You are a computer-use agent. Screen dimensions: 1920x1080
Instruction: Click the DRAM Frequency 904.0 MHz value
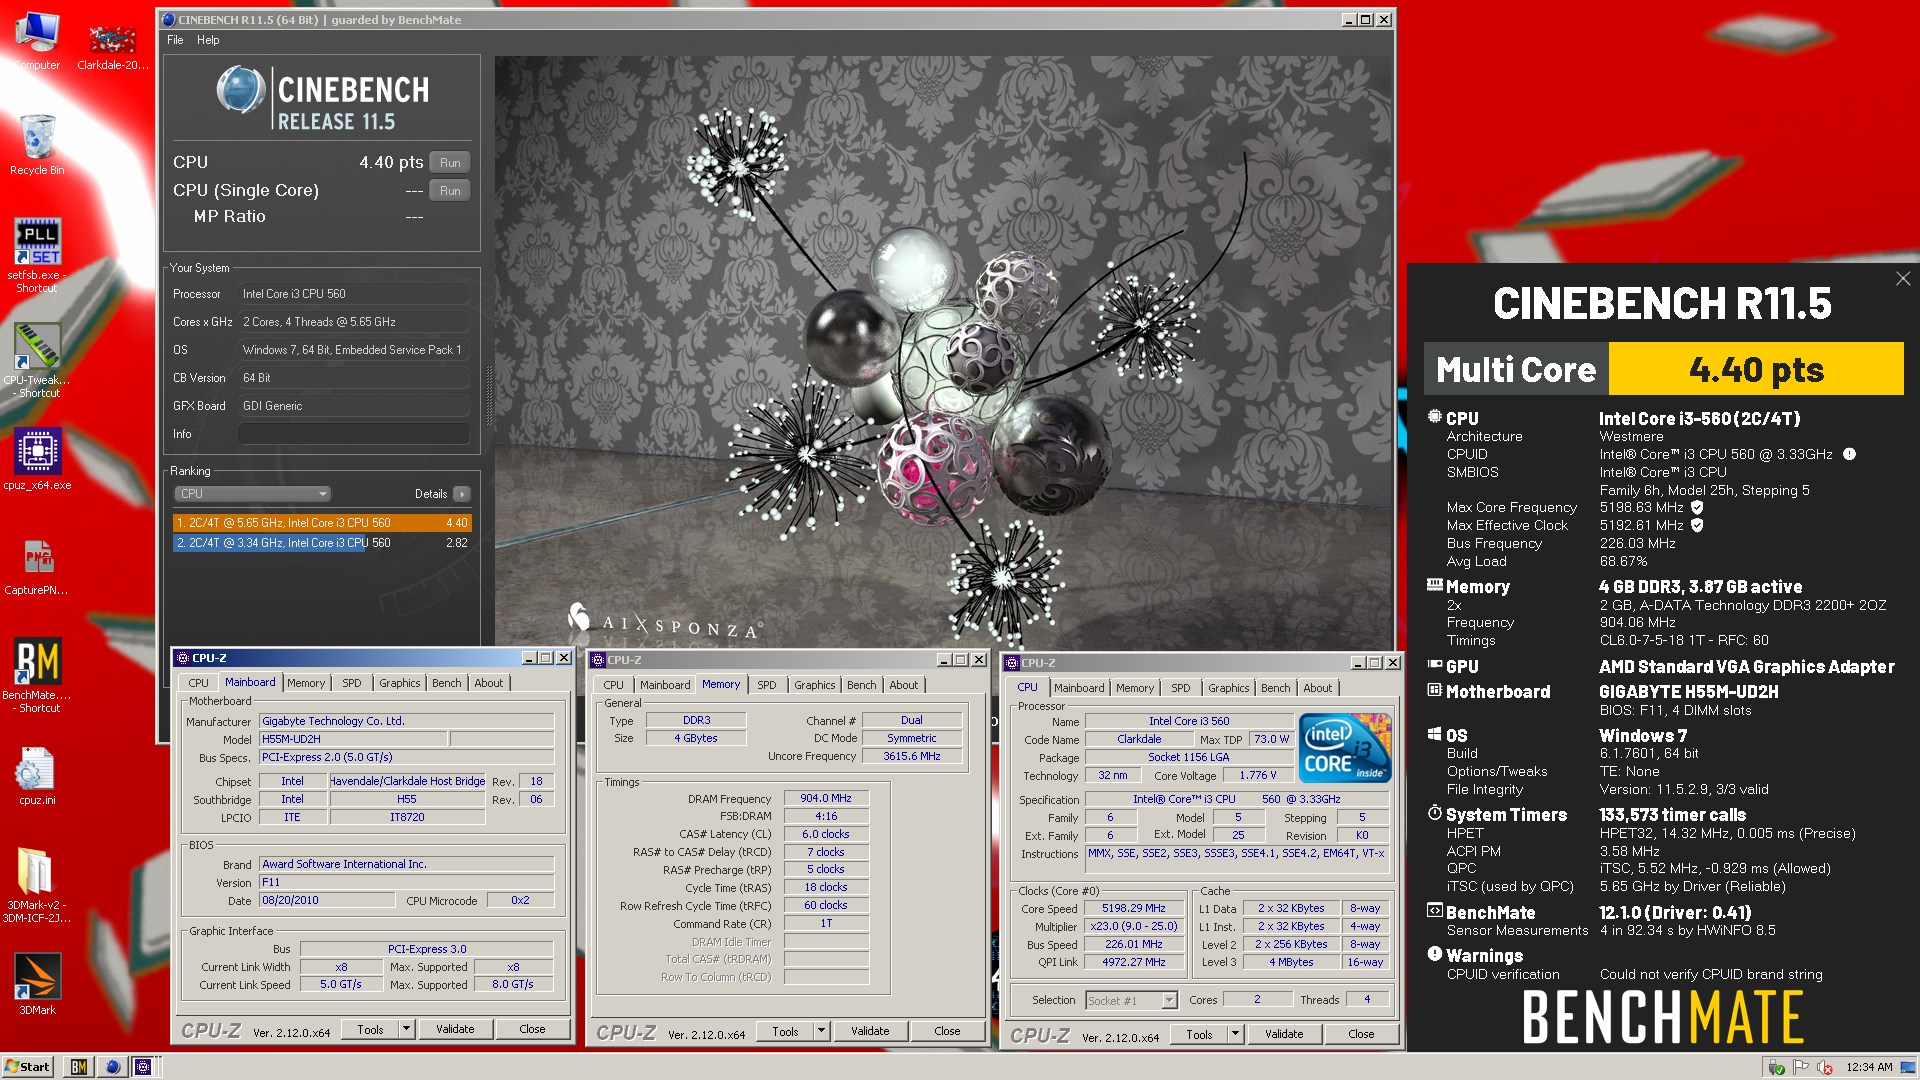[x=826, y=798]
